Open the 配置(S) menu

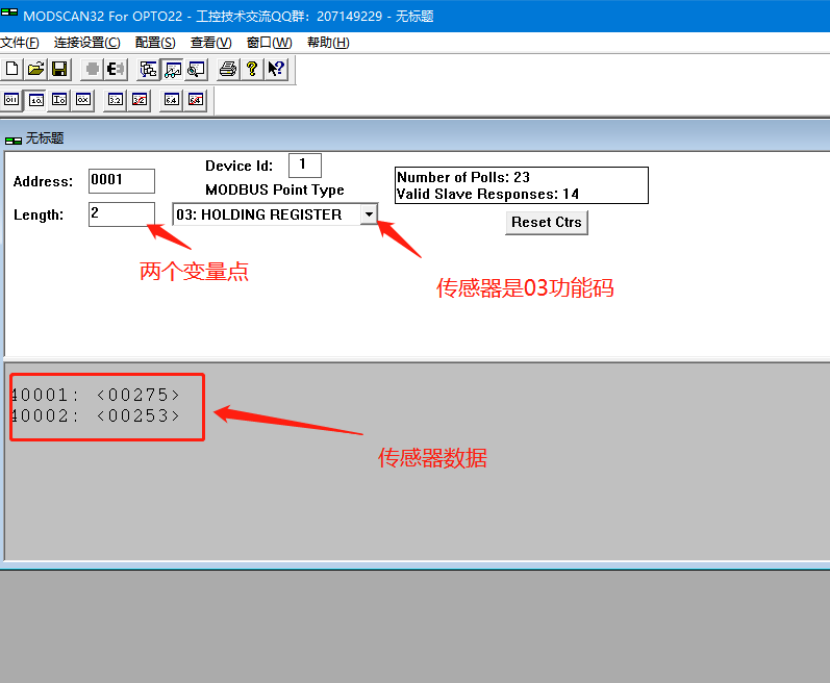[155, 42]
